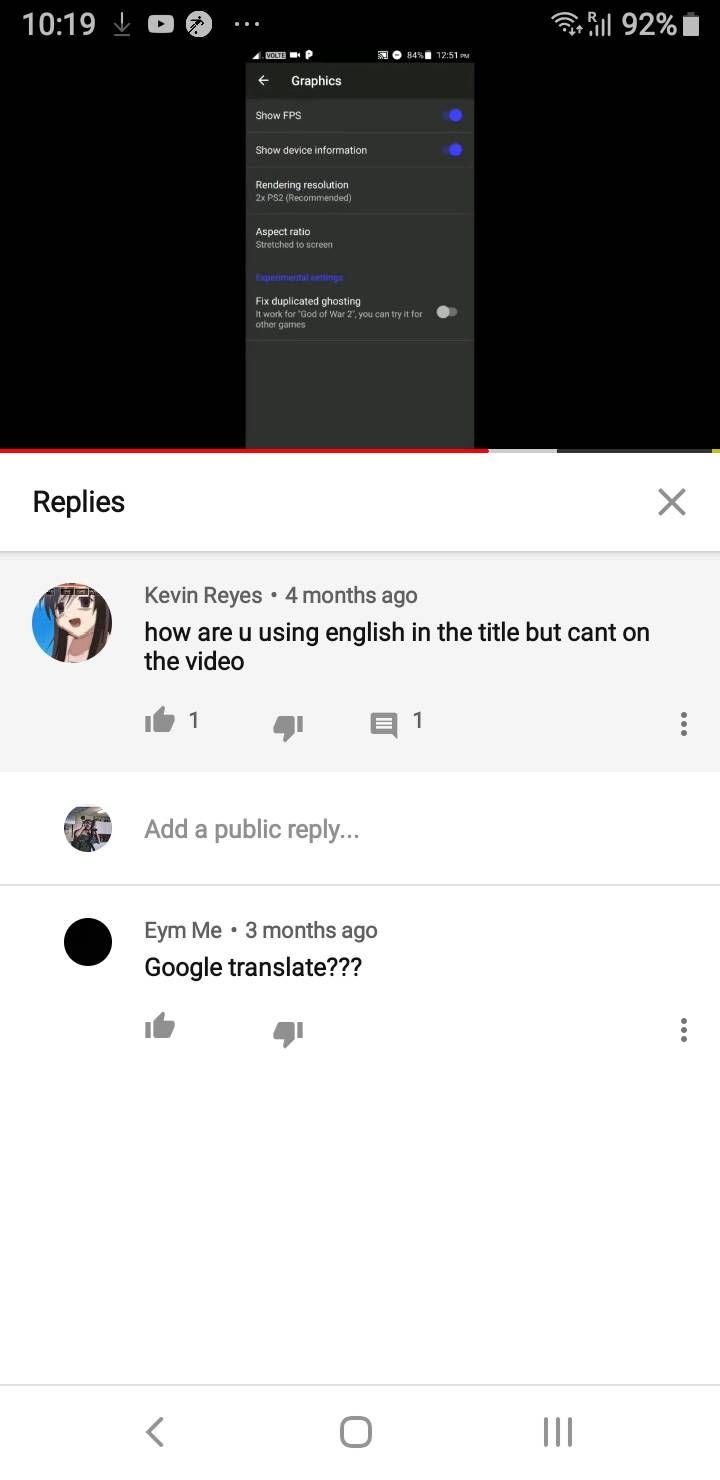This screenshot has height=1480, width=720.
Task: Open Rendering resolution setting in video
Action: click(x=360, y=191)
